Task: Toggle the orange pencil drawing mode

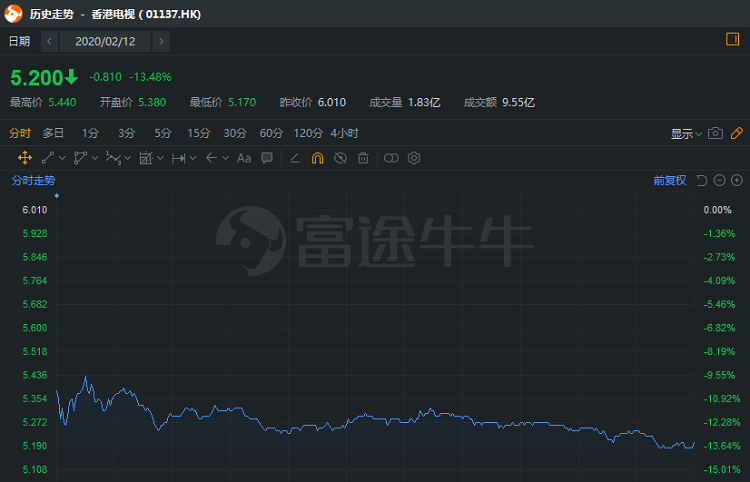Action: click(x=737, y=133)
